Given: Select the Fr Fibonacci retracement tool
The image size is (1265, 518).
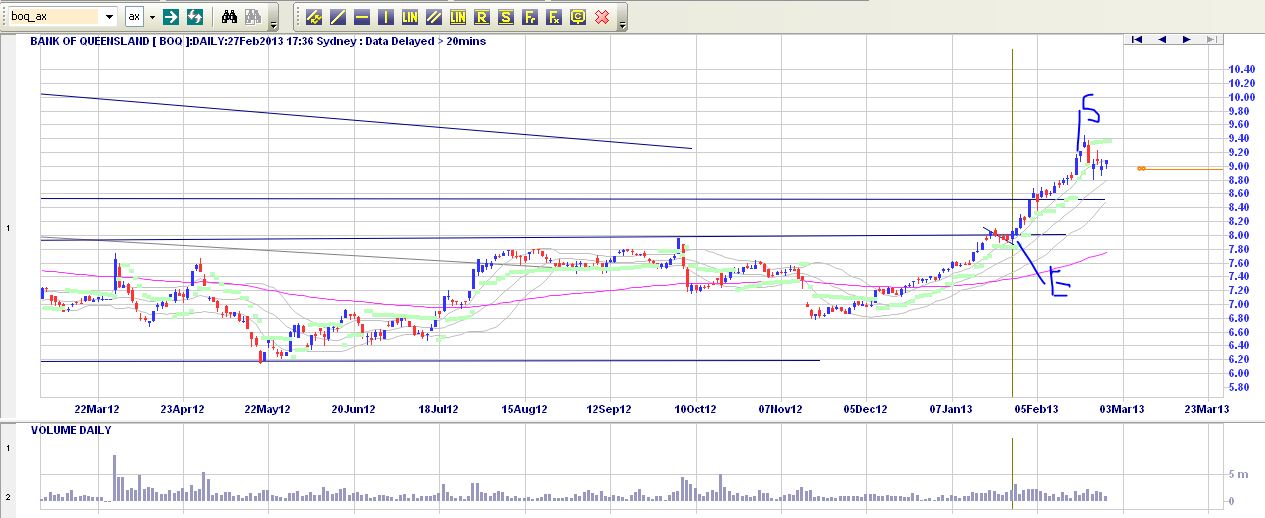Looking at the screenshot, I should (530, 17).
